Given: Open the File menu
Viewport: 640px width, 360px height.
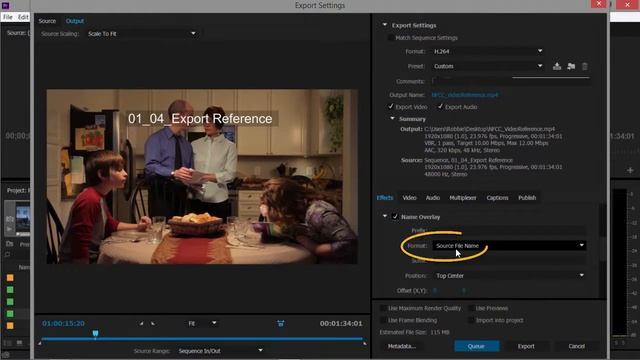Looking at the screenshot, I should tap(8, 17).
